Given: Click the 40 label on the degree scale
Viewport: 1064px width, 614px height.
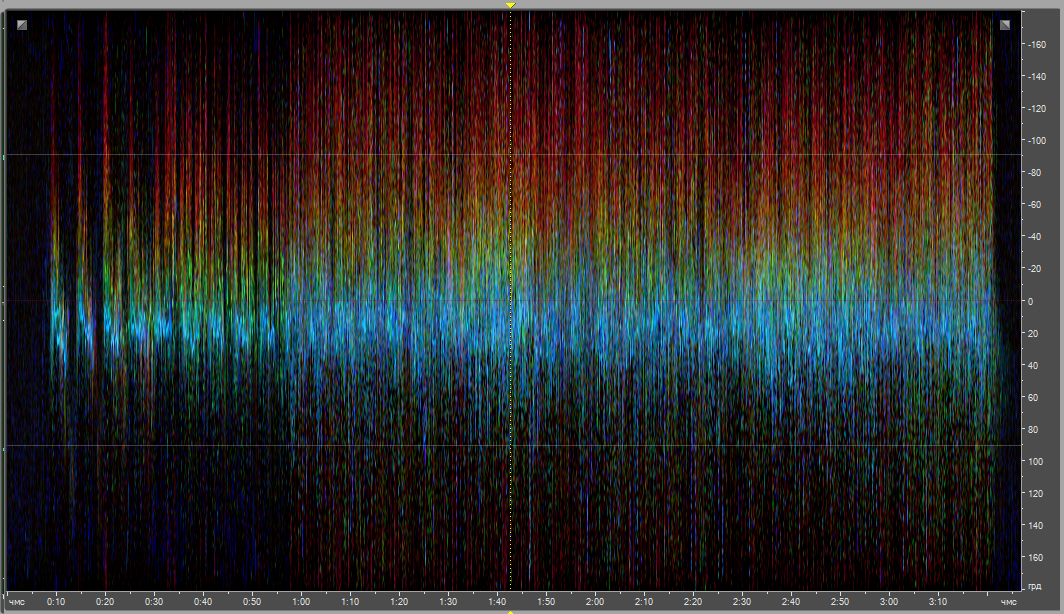Looking at the screenshot, I should pyautogui.click(x=1032, y=365).
